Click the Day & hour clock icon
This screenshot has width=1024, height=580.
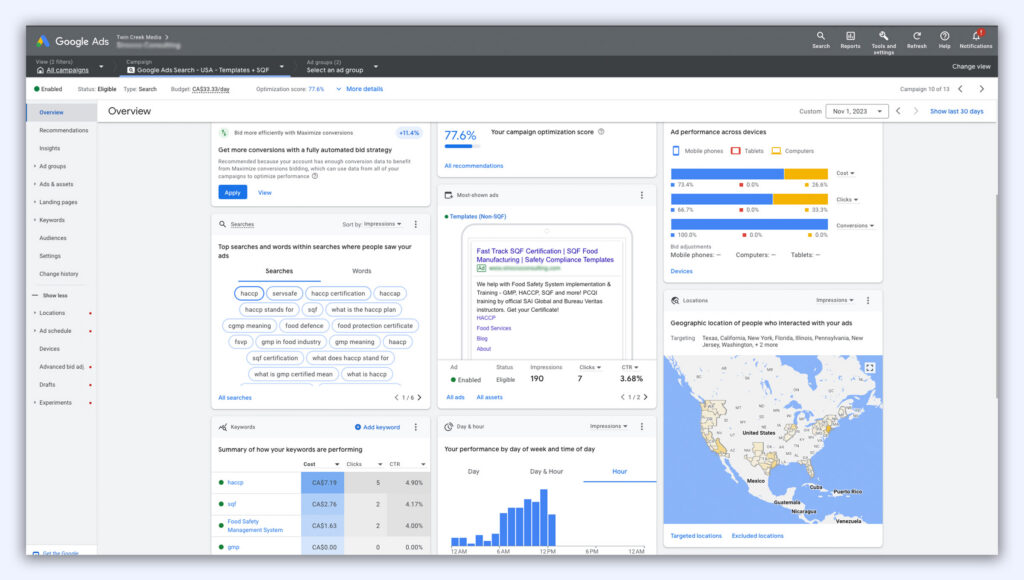tap(449, 427)
